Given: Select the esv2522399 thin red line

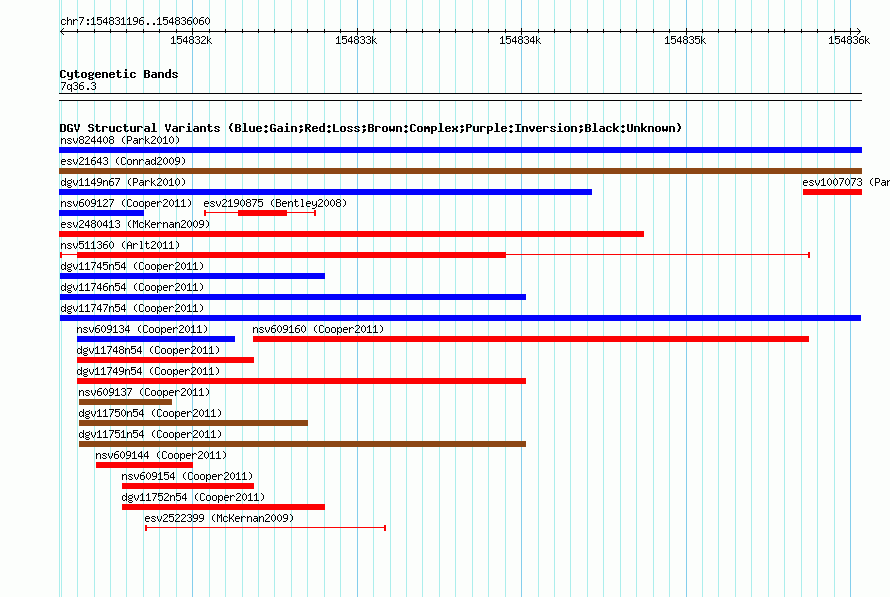Looking at the screenshot, I should pyautogui.click(x=266, y=528).
